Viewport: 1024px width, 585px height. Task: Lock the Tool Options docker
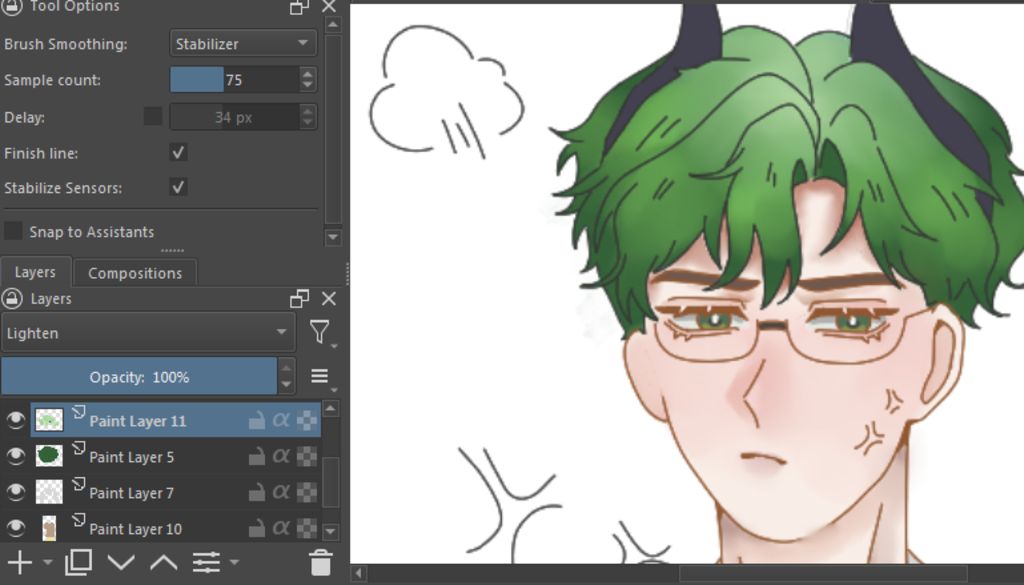12,7
